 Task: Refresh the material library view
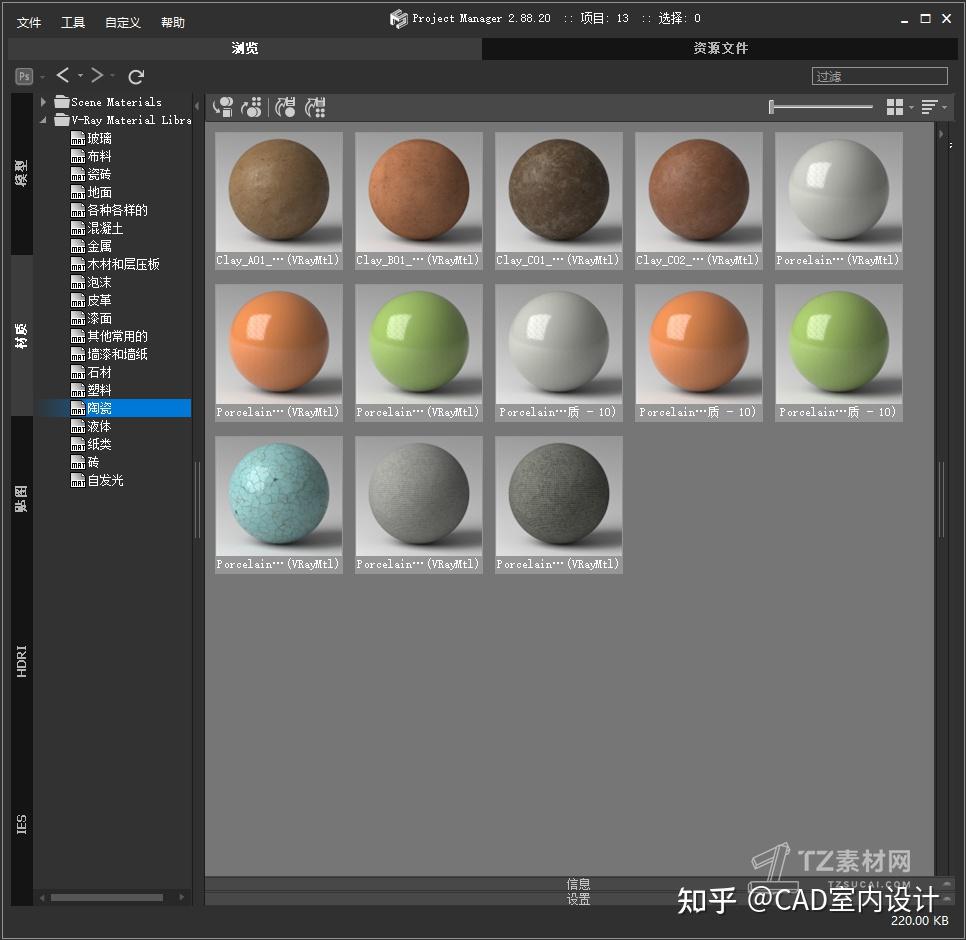point(136,75)
